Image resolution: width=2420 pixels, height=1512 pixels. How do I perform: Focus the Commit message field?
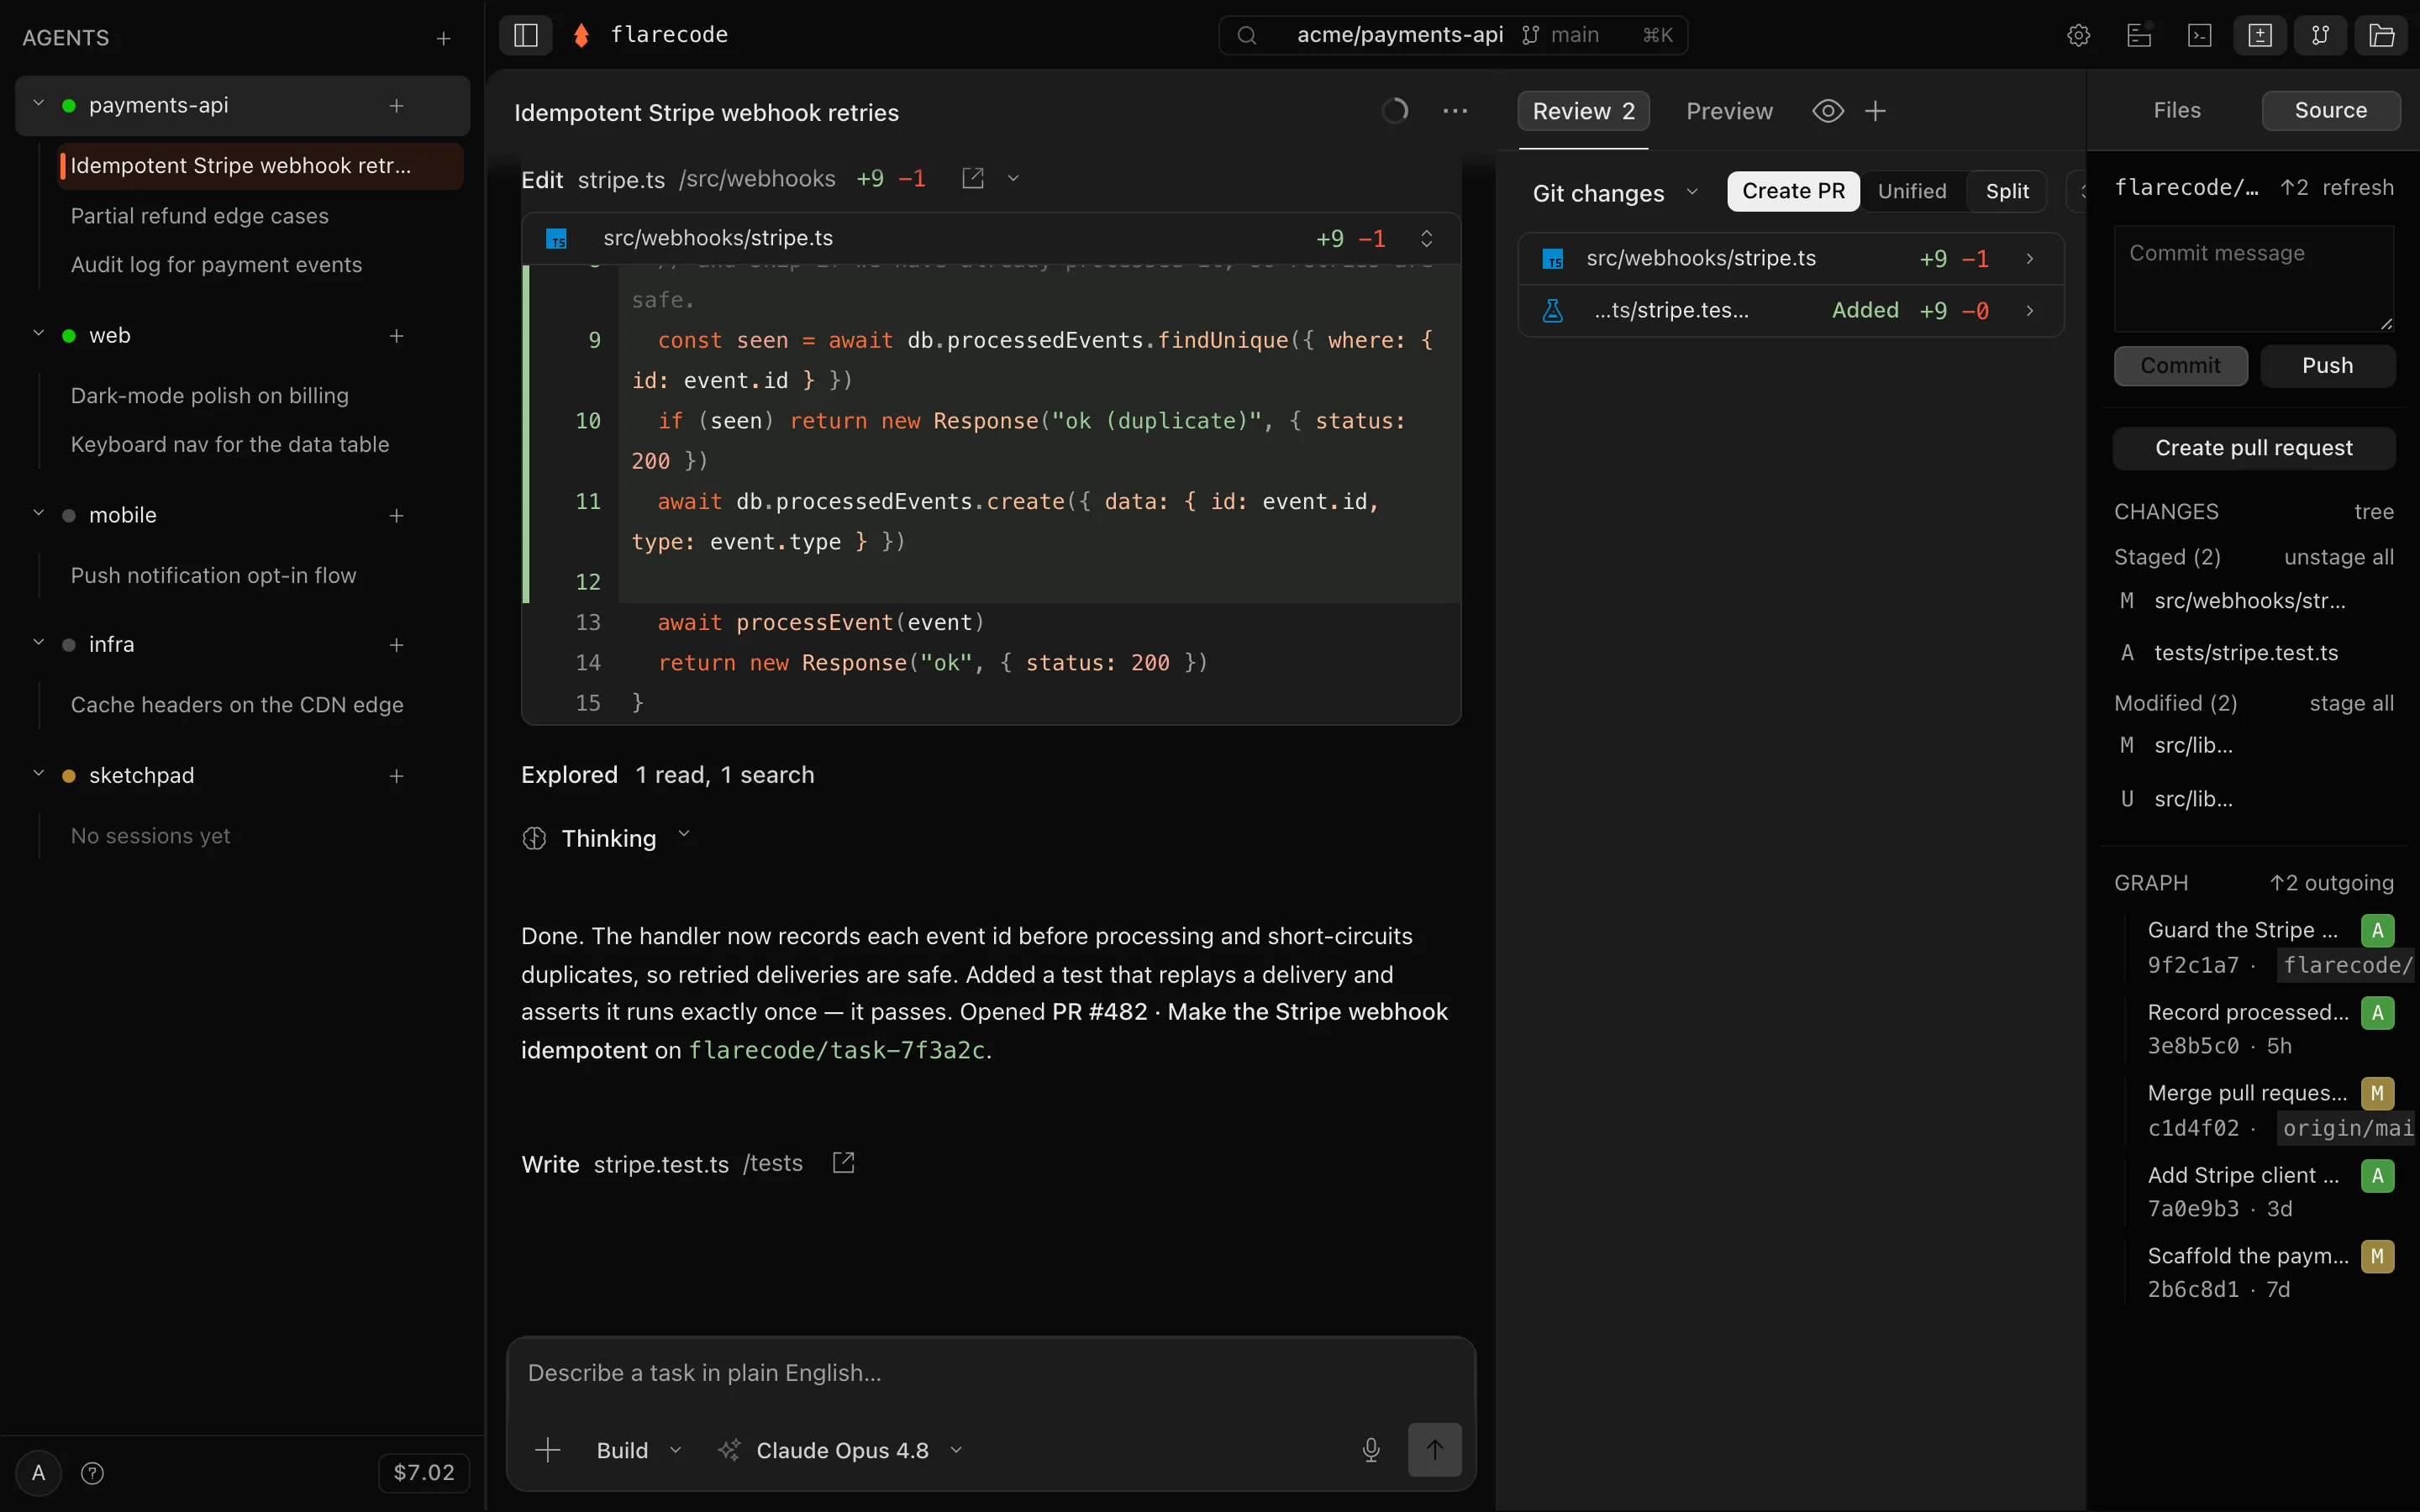coord(2253,278)
